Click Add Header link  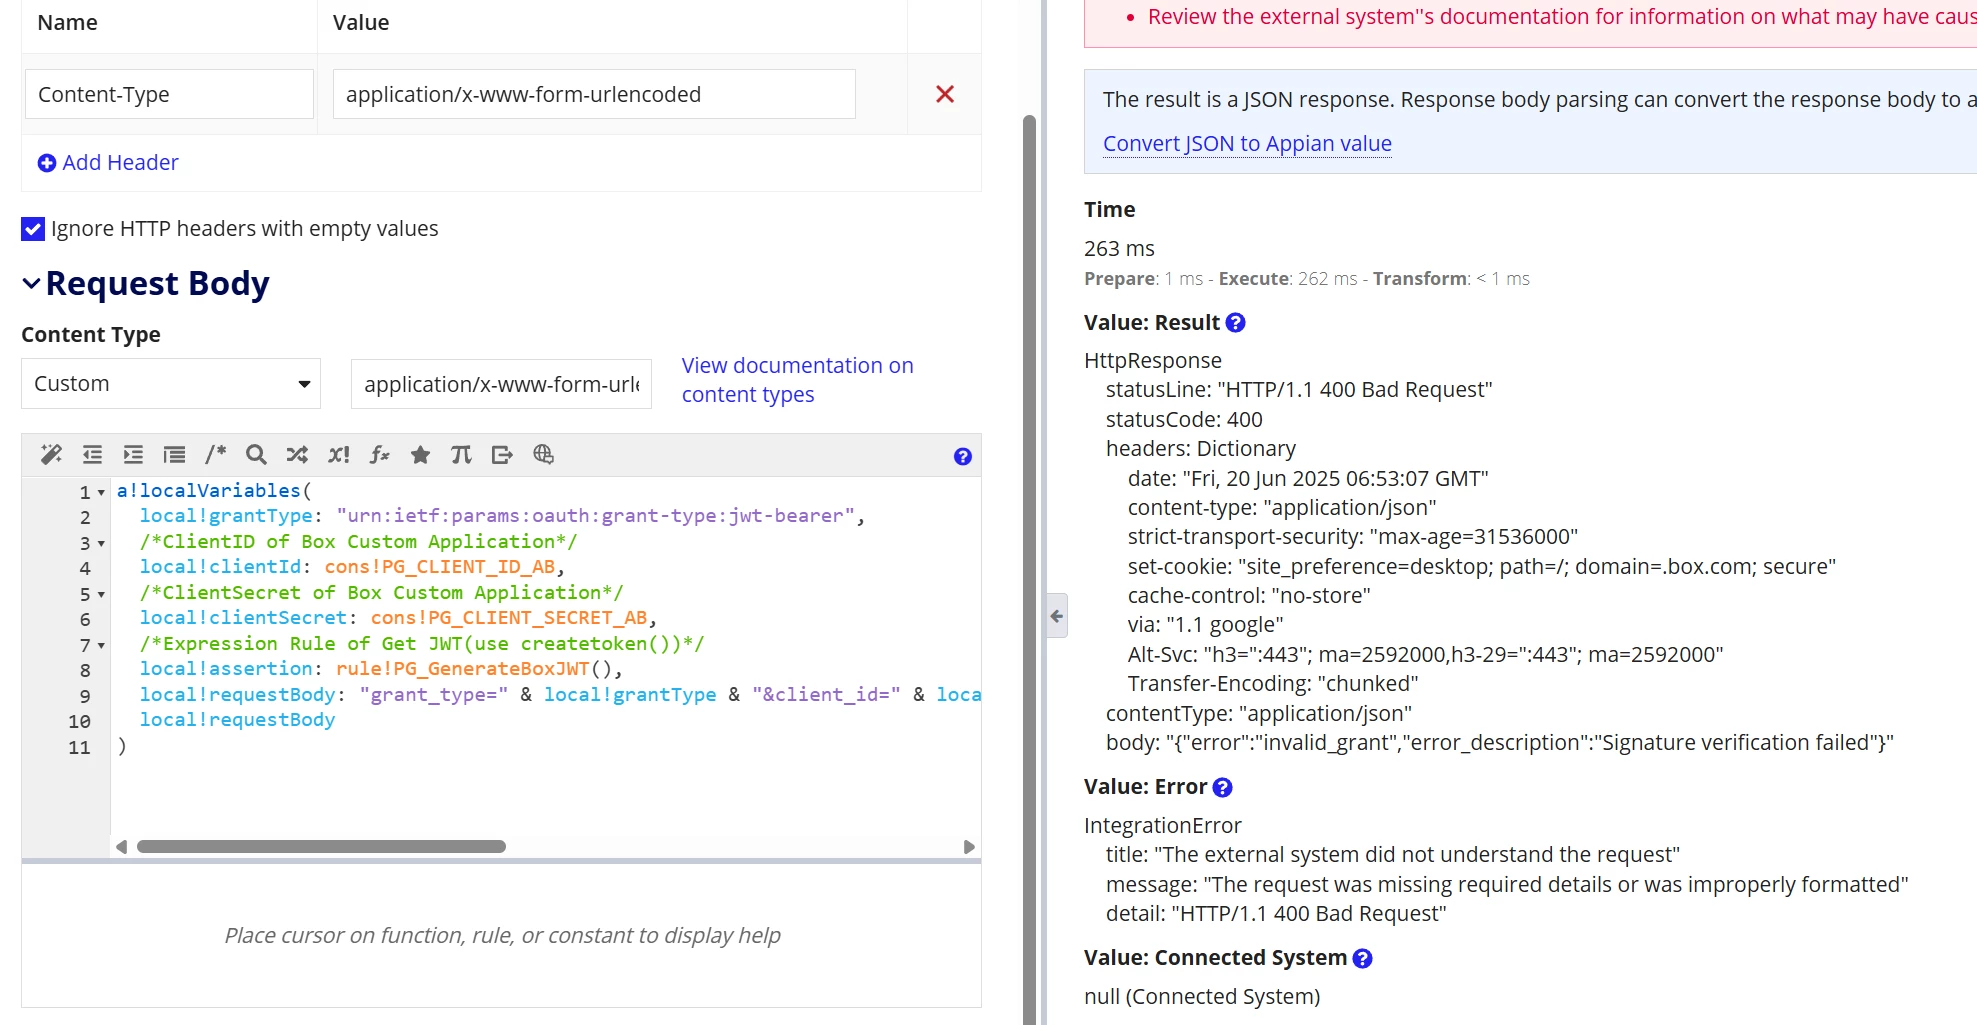coord(120,163)
